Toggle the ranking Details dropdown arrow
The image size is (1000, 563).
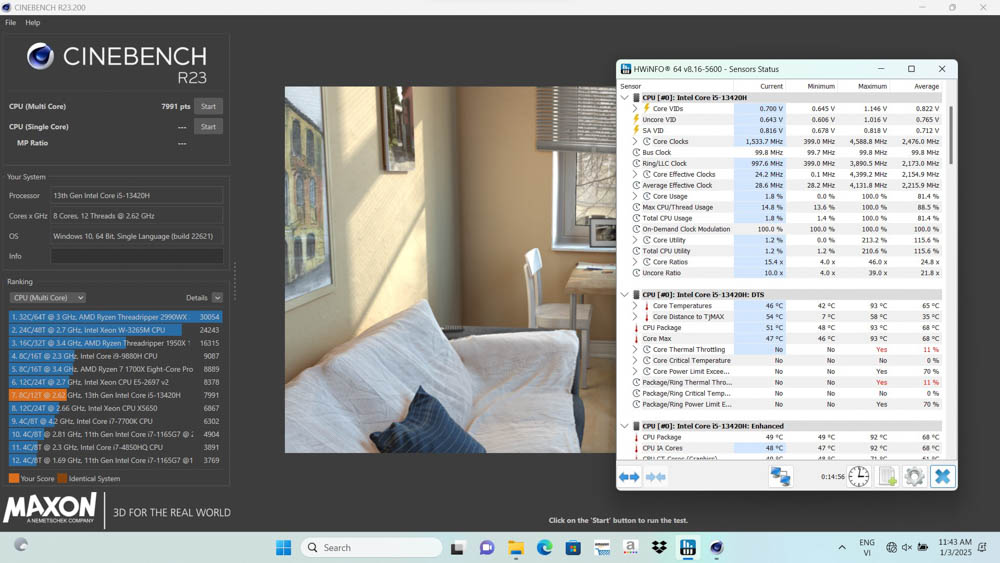(x=217, y=298)
